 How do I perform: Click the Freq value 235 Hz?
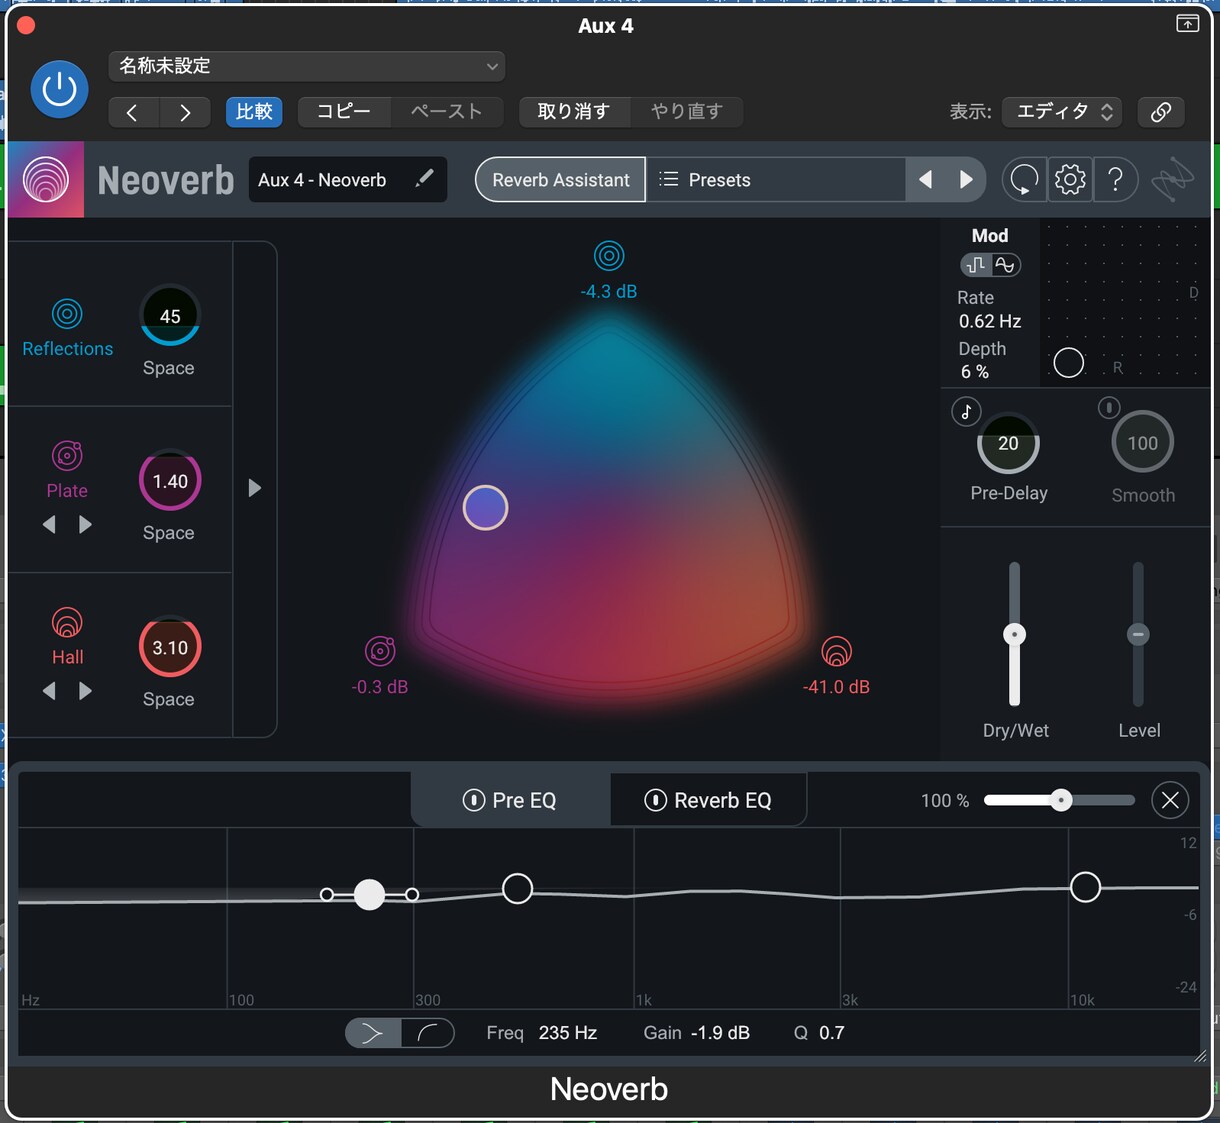pyautogui.click(x=567, y=1033)
